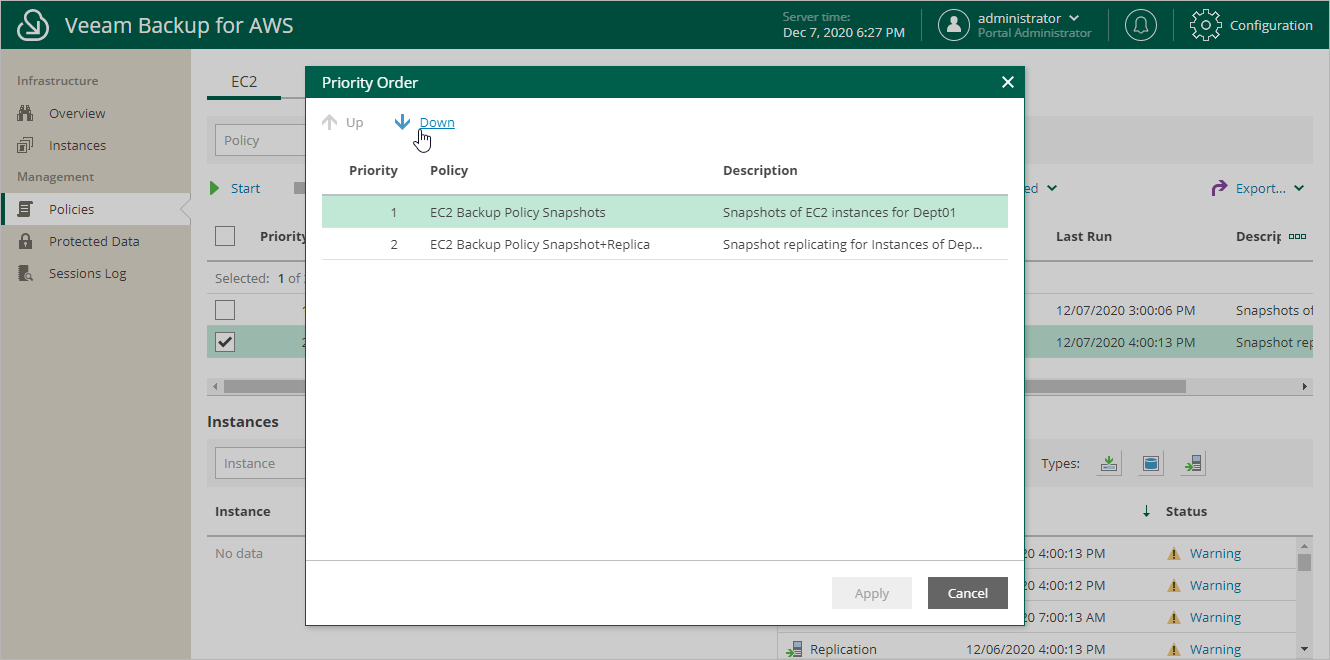The width and height of the screenshot is (1330, 660).
Task: Click the purple Export arrow icon
Action: coord(1219,188)
